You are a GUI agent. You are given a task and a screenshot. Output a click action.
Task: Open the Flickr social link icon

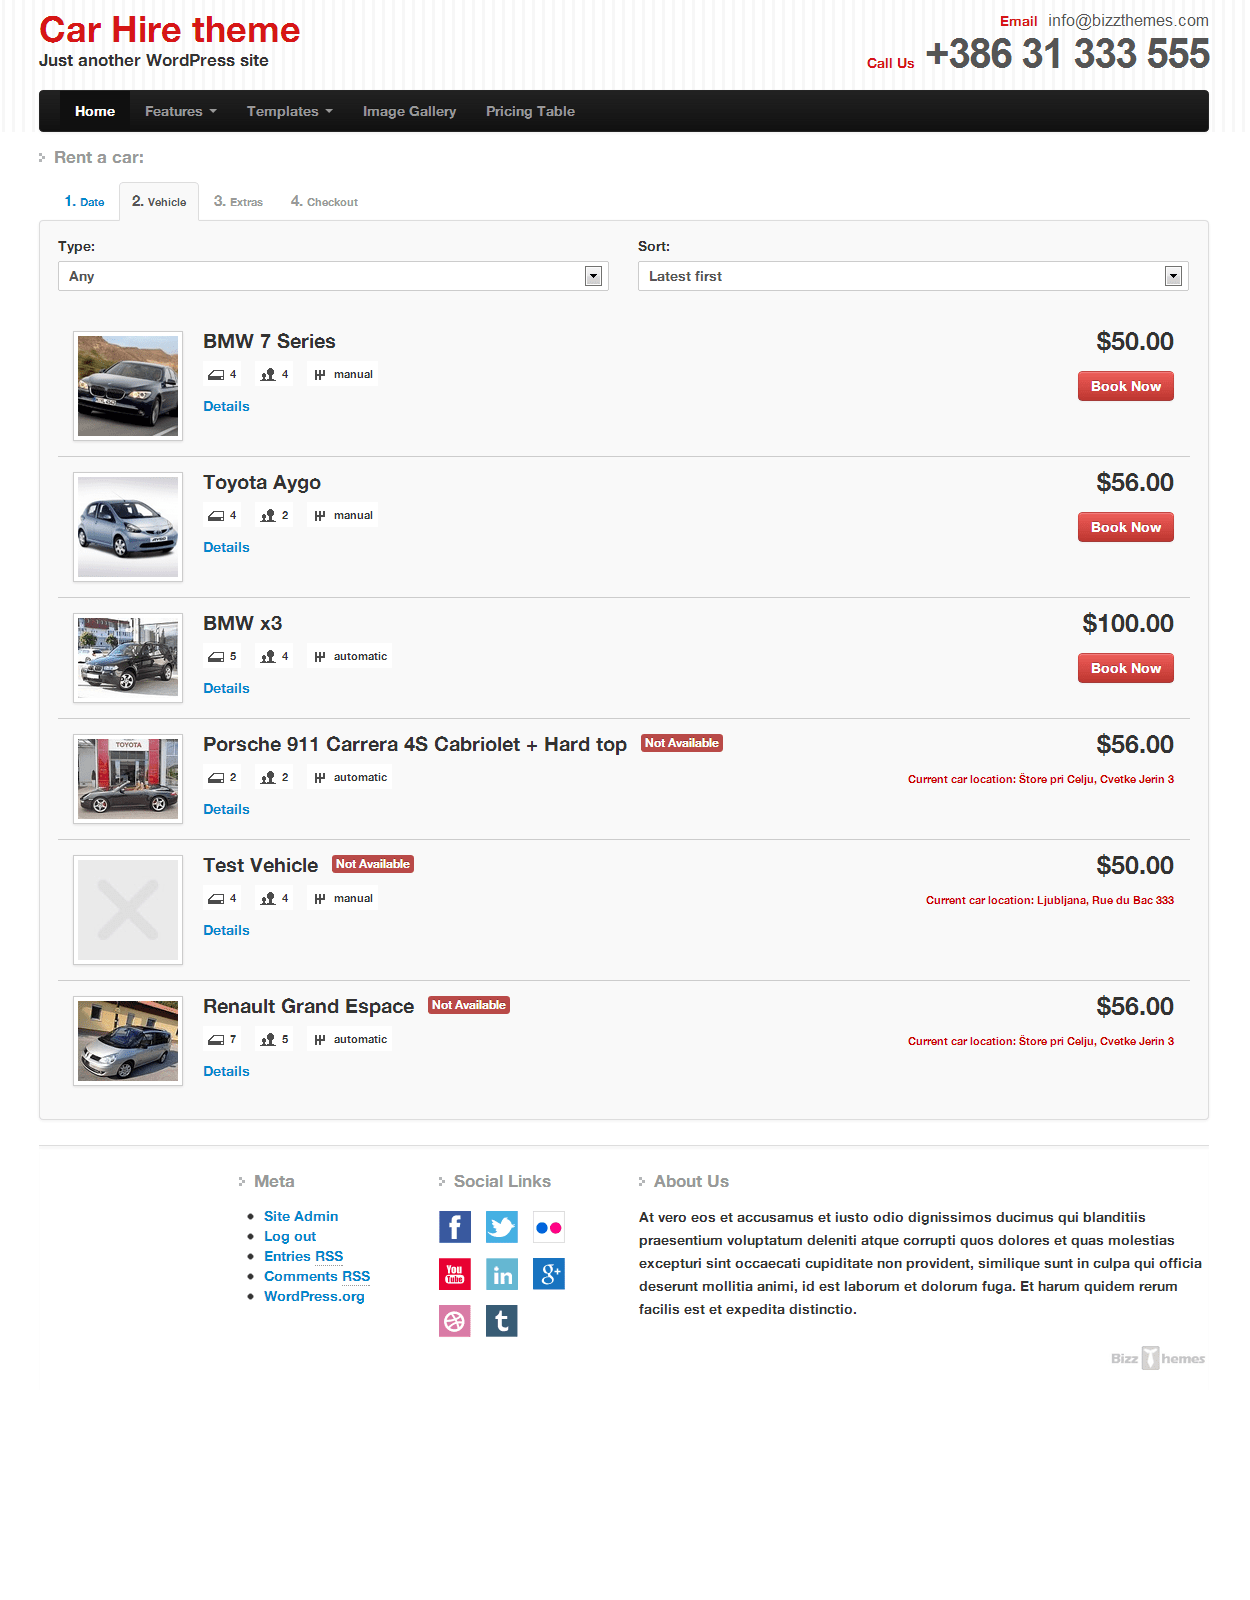point(549,1227)
